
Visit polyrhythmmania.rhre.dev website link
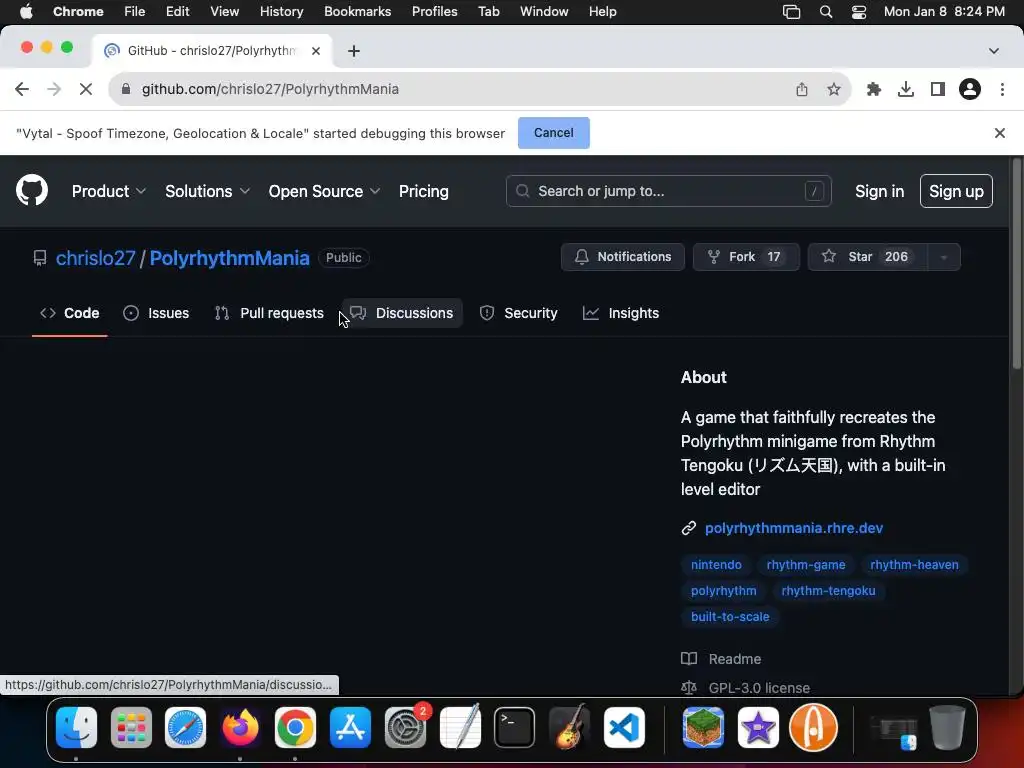(793, 528)
